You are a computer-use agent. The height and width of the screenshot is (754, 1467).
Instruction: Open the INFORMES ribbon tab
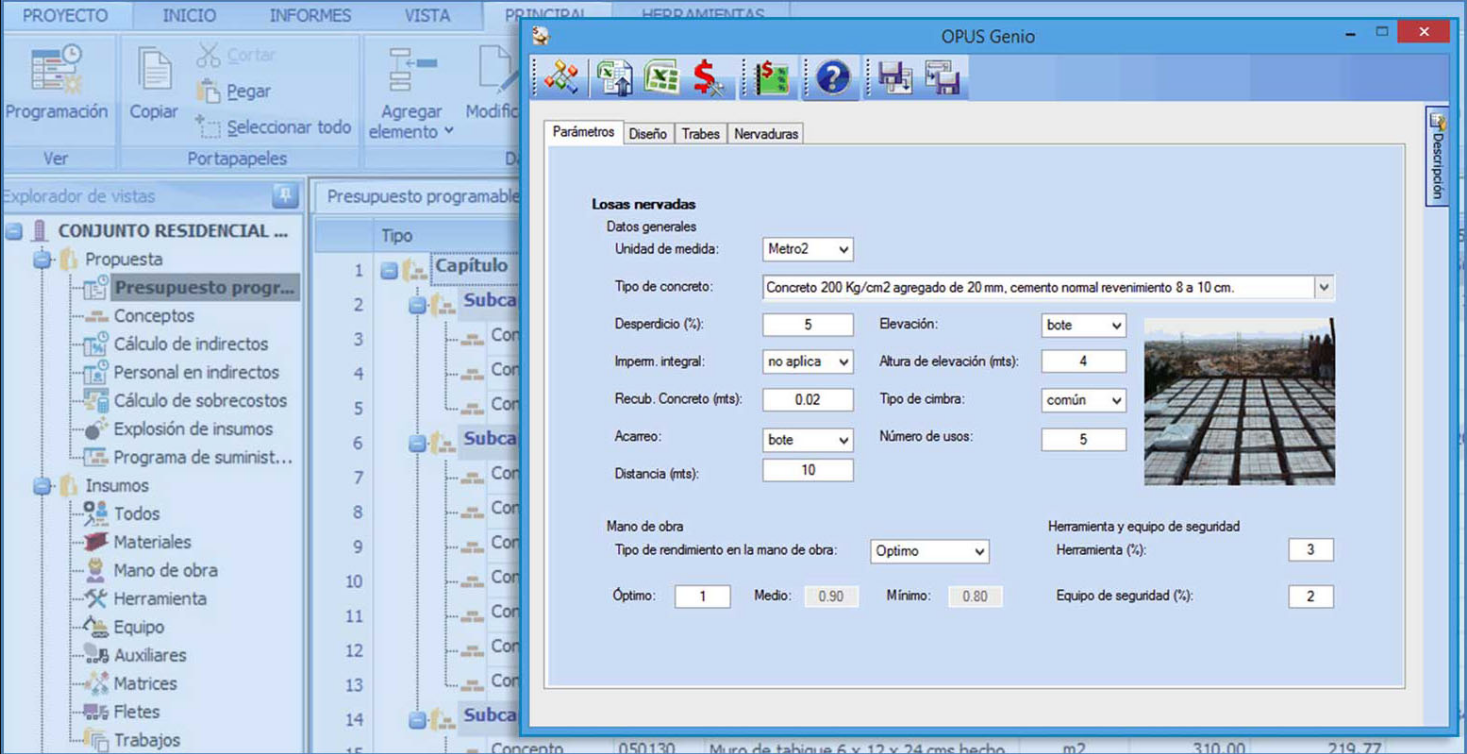(x=310, y=16)
